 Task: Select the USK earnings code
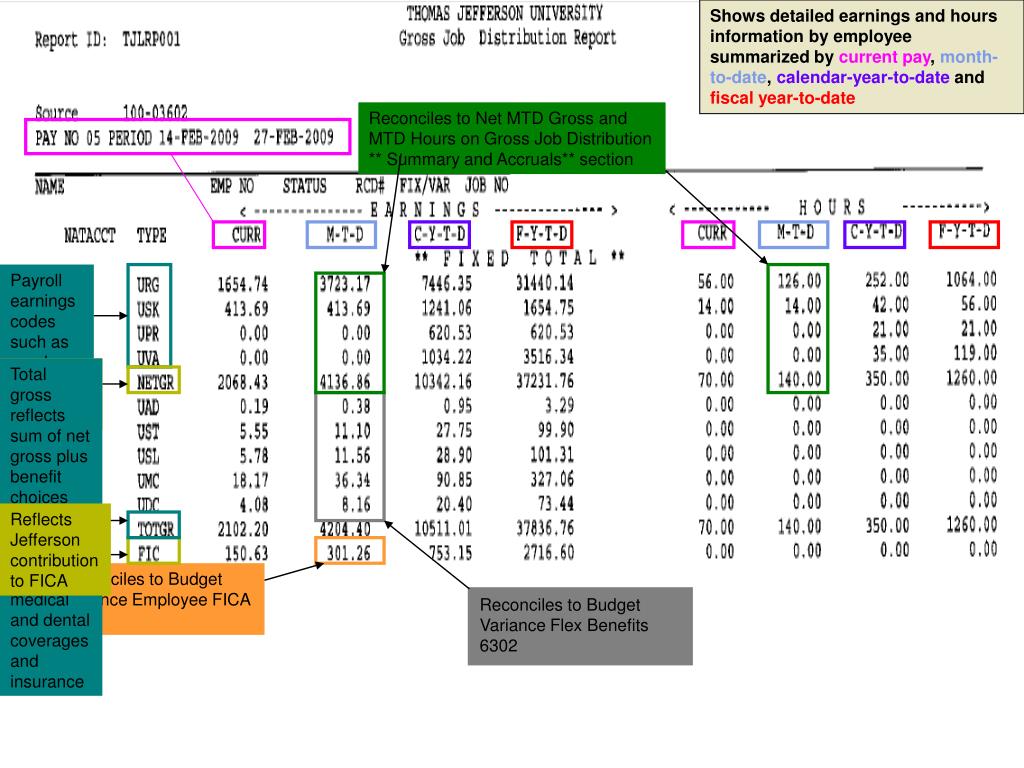(148, 309)
